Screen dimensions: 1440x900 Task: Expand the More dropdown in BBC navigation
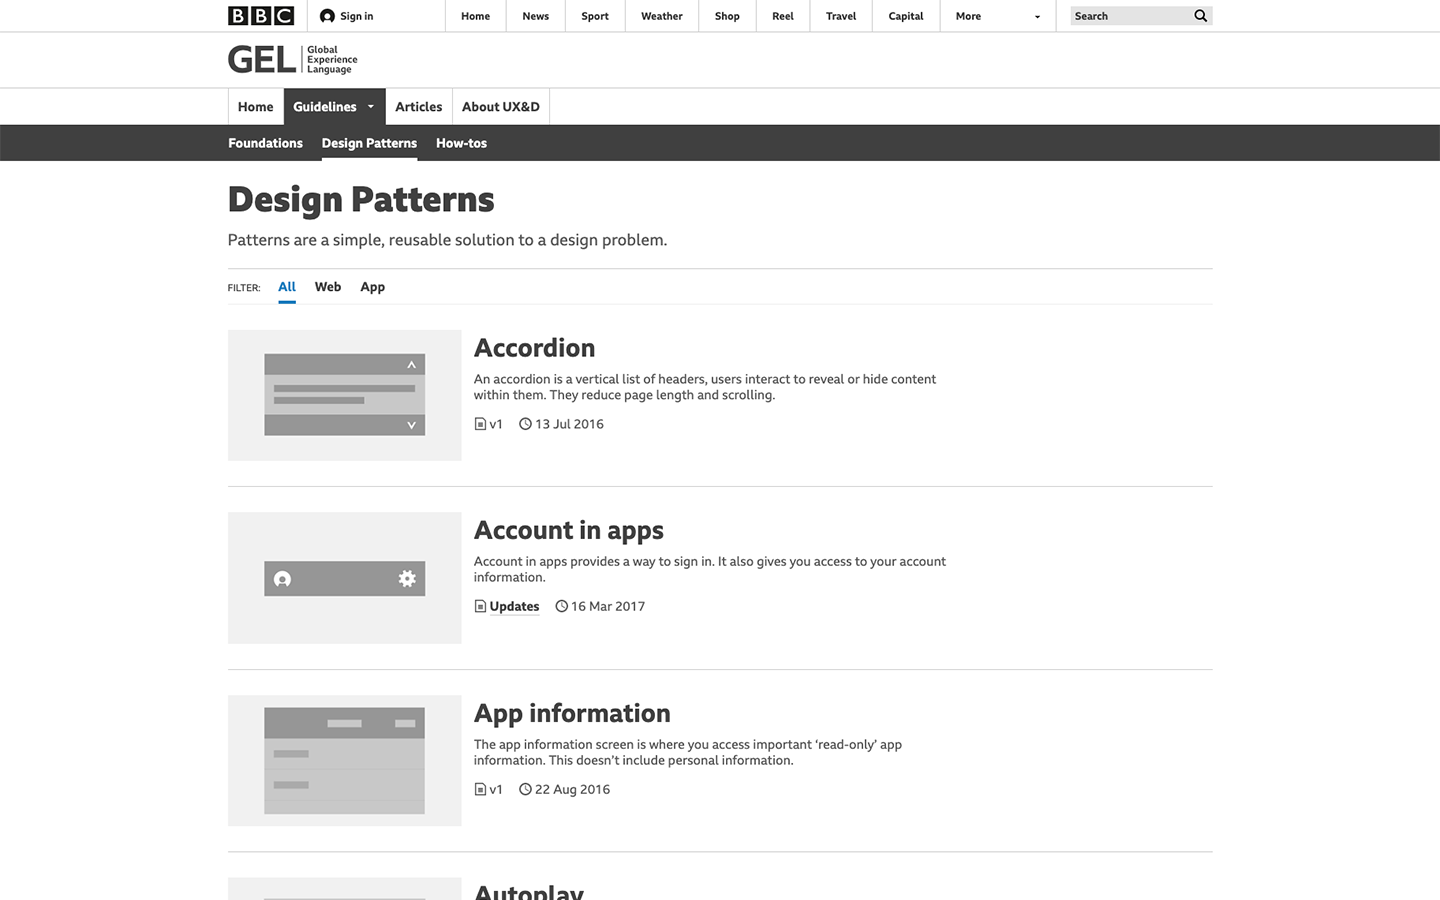(998, 16)
